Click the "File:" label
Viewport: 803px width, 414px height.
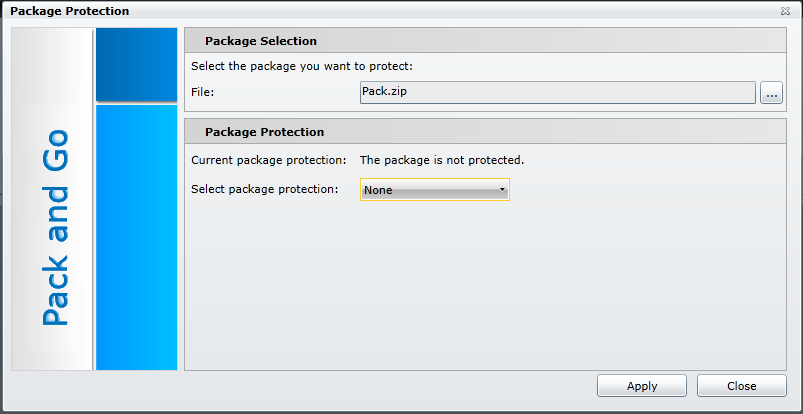[x=203, y=93]
